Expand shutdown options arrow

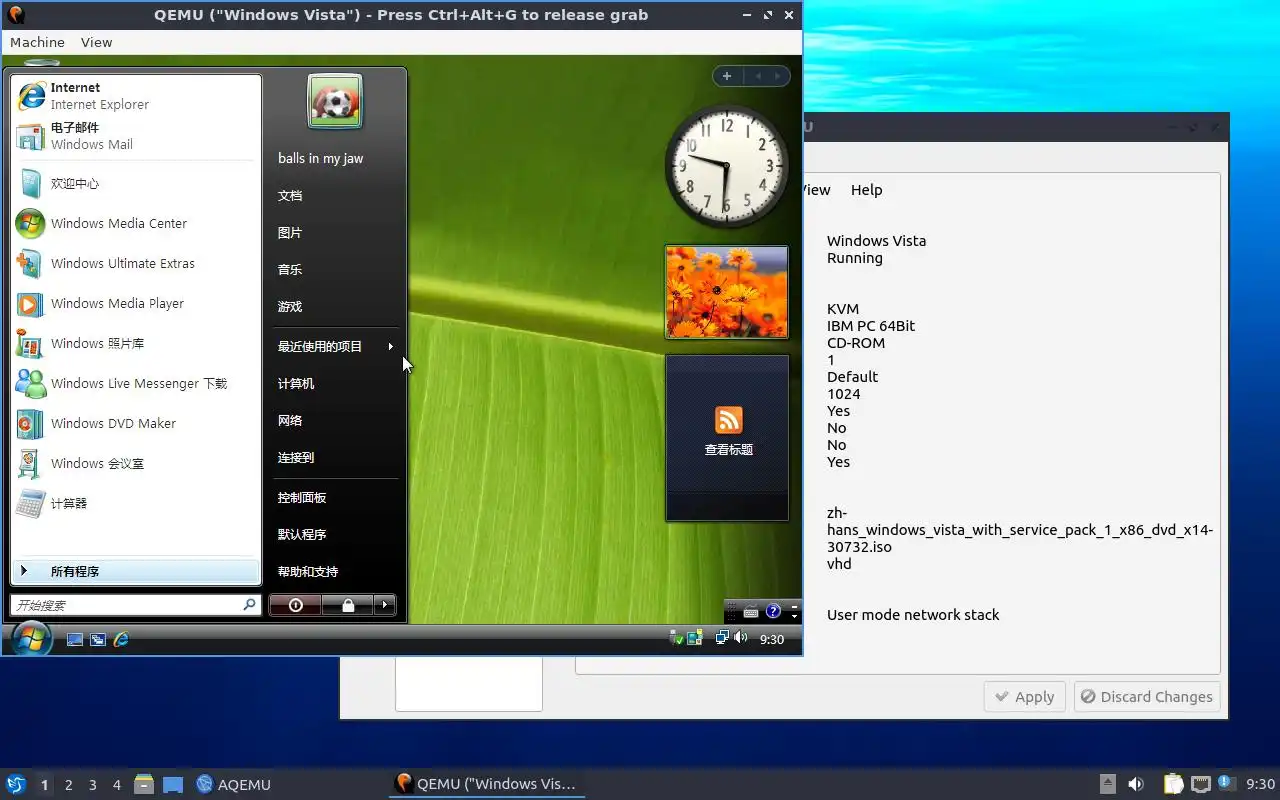[x=385, y=605]
